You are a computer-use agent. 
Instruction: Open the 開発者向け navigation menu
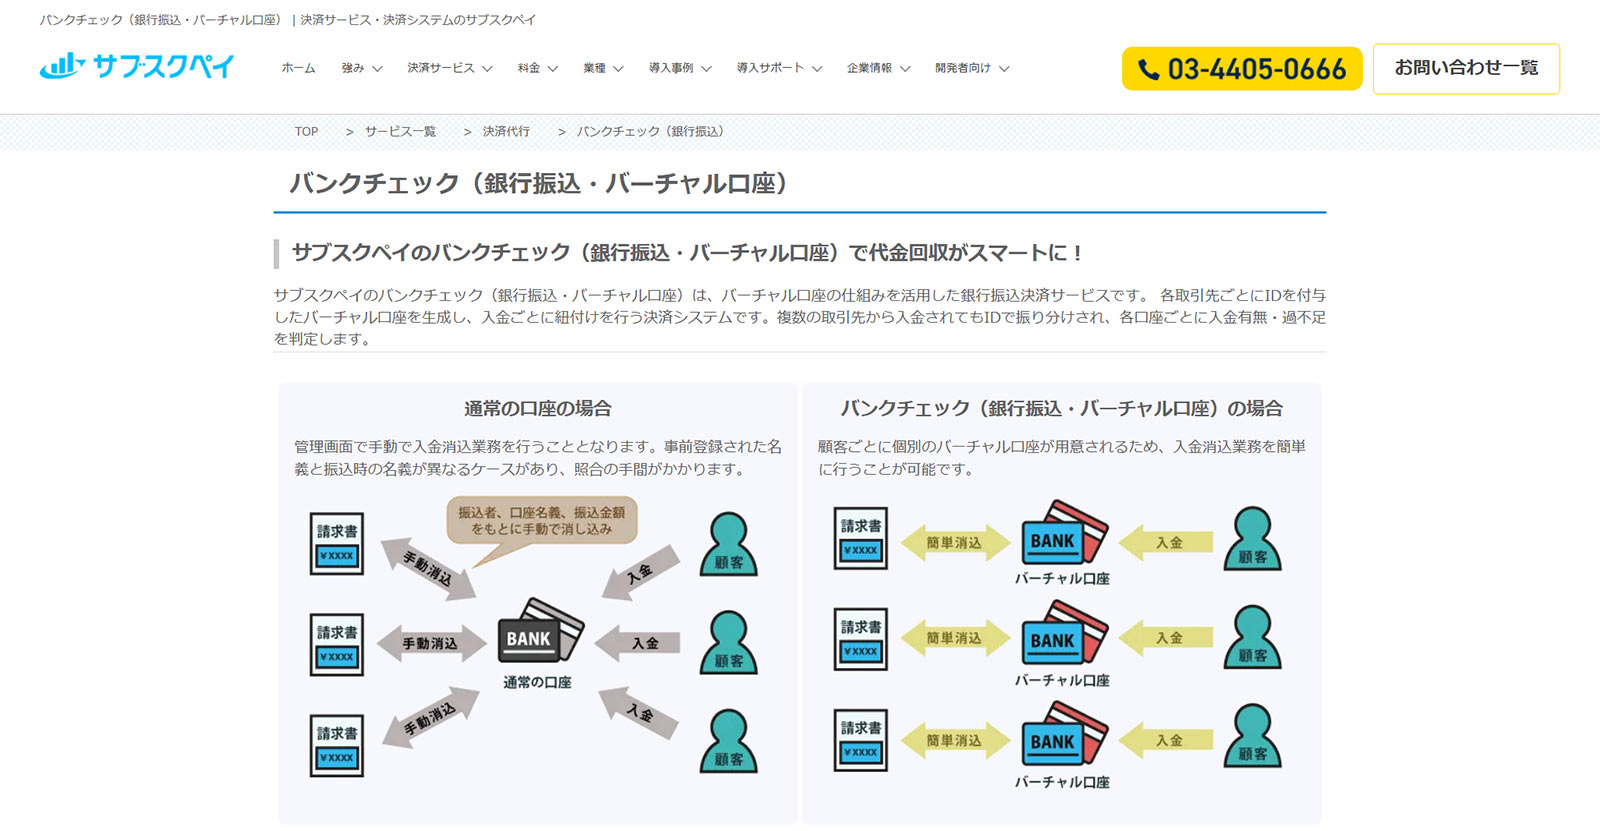(x=963, y=68)
